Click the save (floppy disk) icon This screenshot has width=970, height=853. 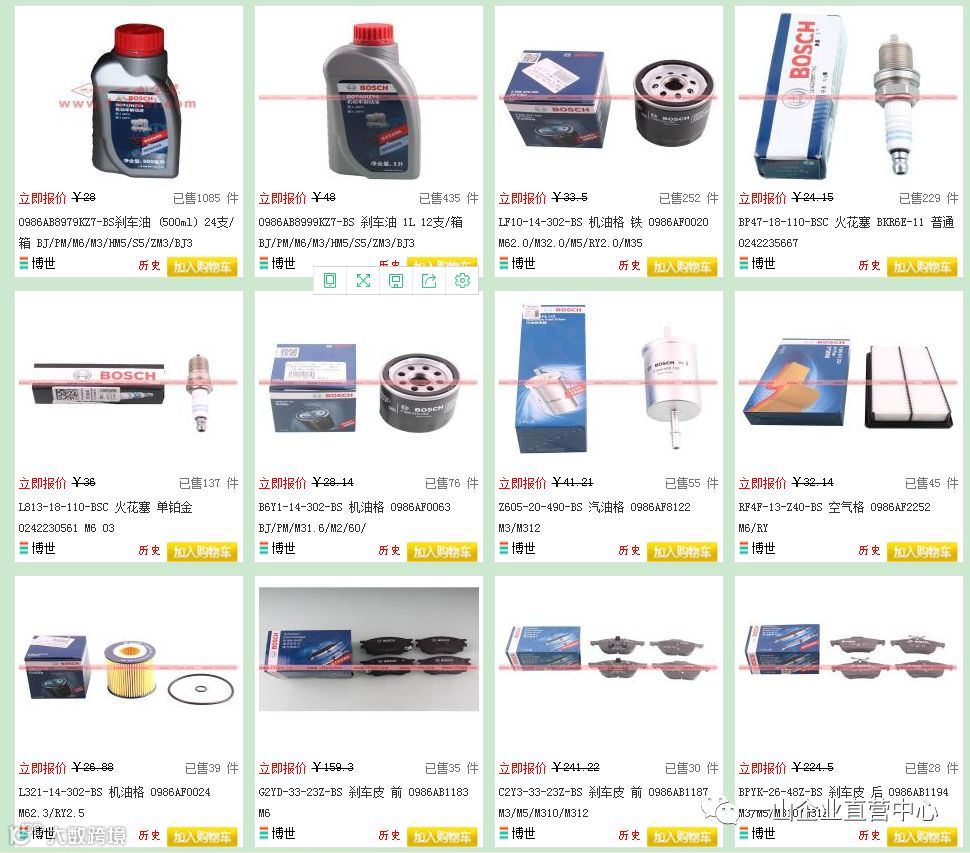[x=396, y=281]
